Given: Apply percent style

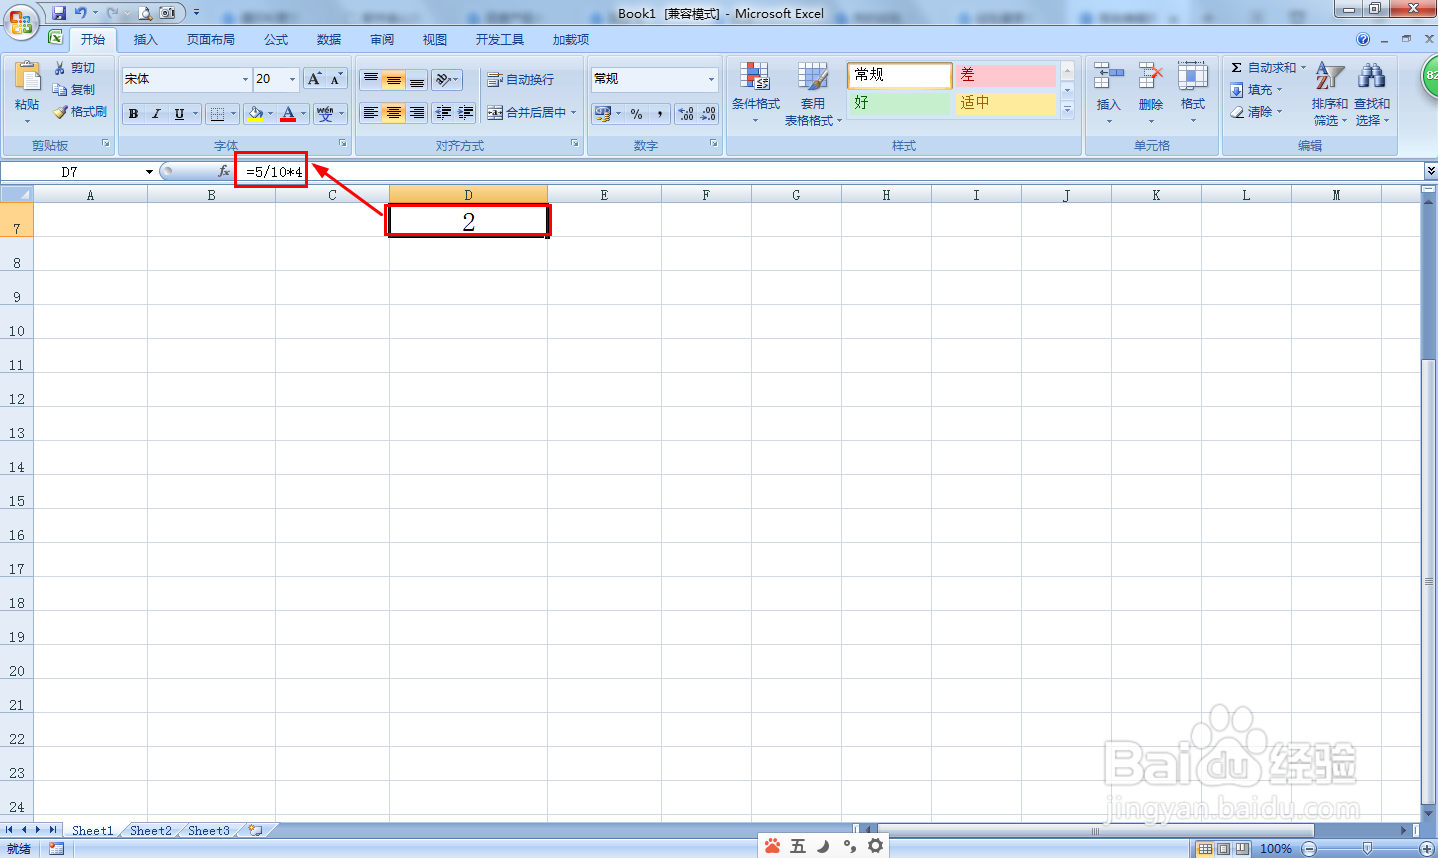Looking at the screenshot, I should click(x=637, y=114).
